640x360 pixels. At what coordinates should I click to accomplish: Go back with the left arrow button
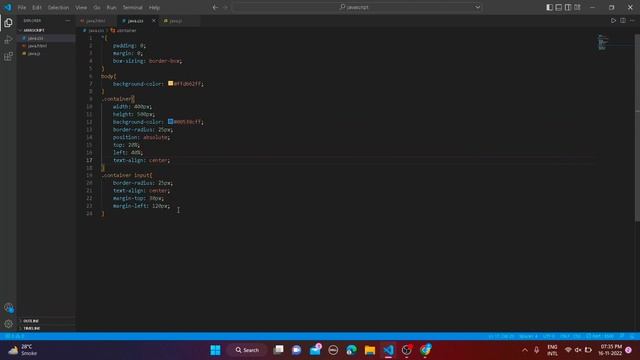[x=215, y=7]
